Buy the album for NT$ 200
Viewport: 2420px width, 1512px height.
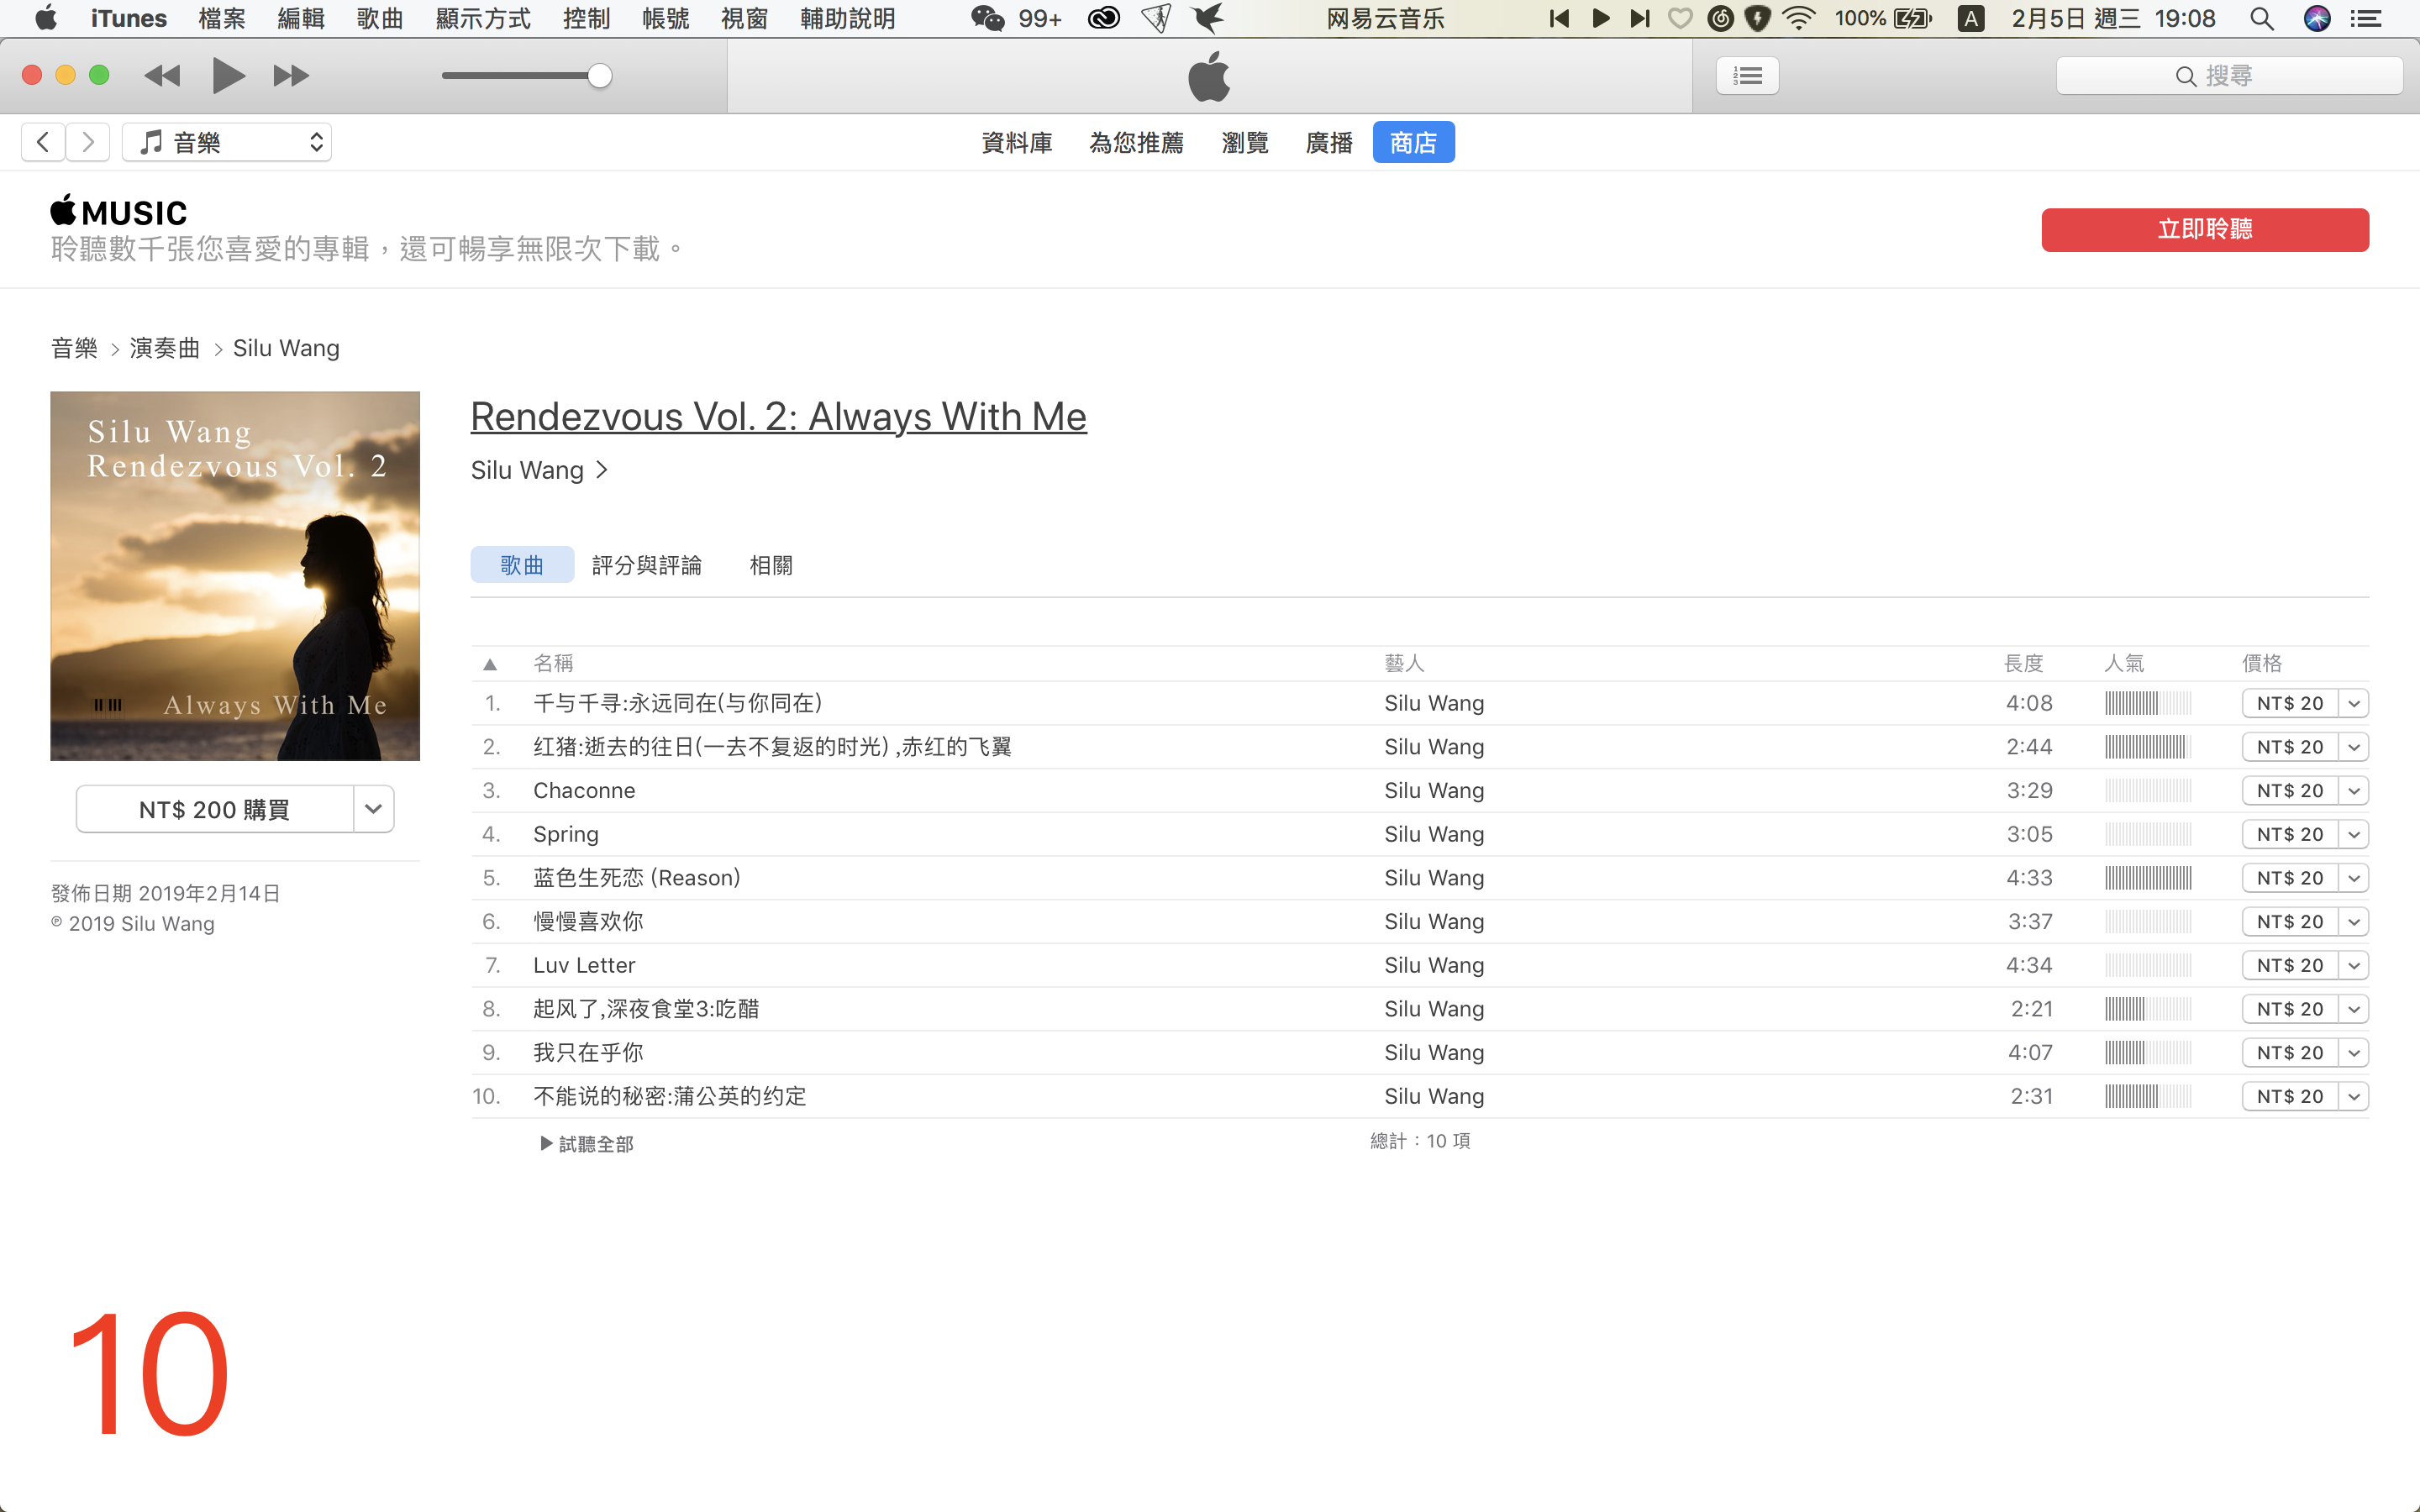point(214,809)
